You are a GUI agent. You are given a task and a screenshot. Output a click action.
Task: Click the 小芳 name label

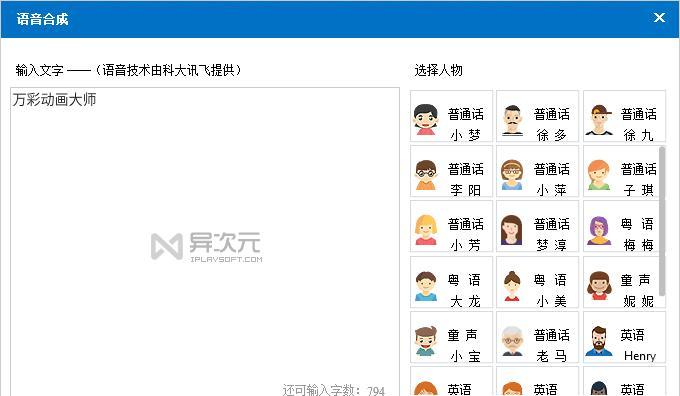(x=465, y=245)
